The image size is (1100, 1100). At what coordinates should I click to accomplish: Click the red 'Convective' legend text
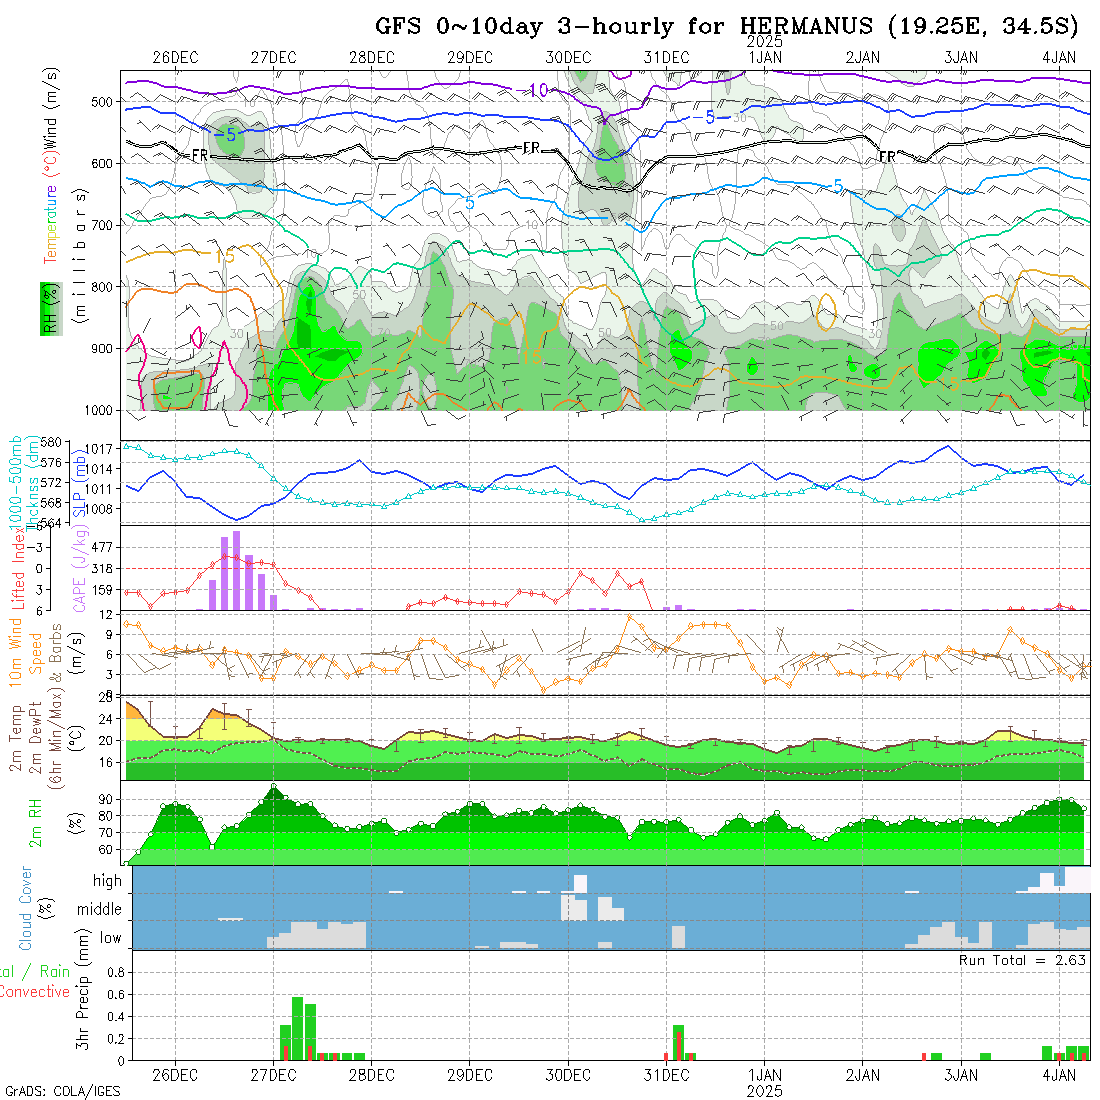point(34,991)
